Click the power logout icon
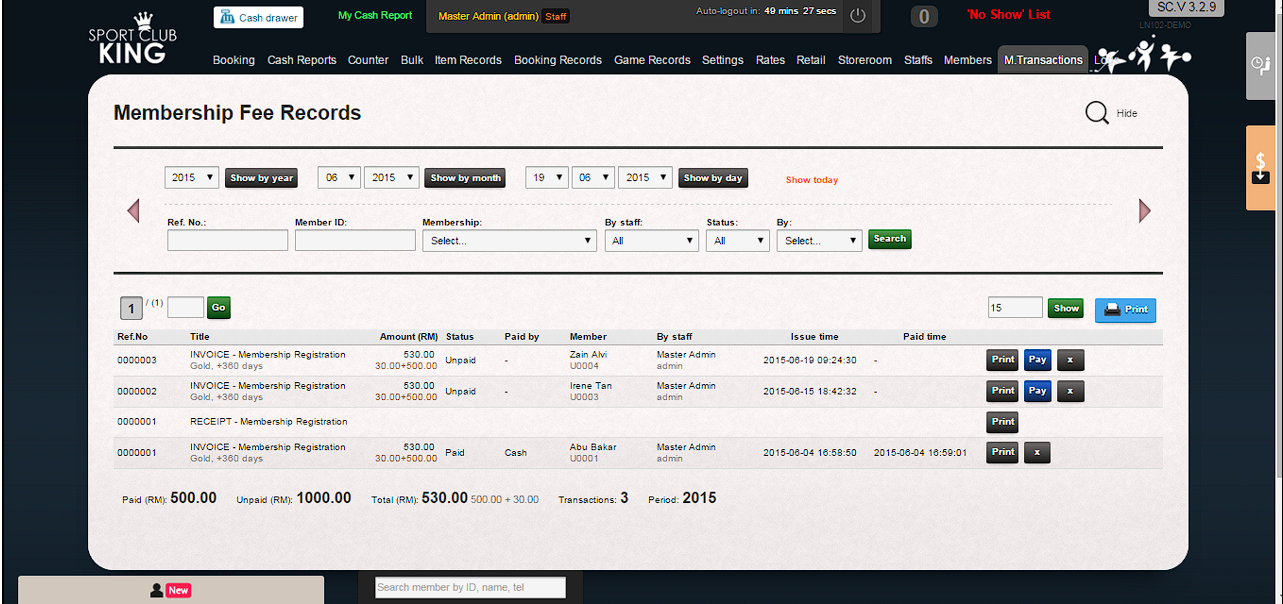1283x604 pixels. [x=857, y=16]
